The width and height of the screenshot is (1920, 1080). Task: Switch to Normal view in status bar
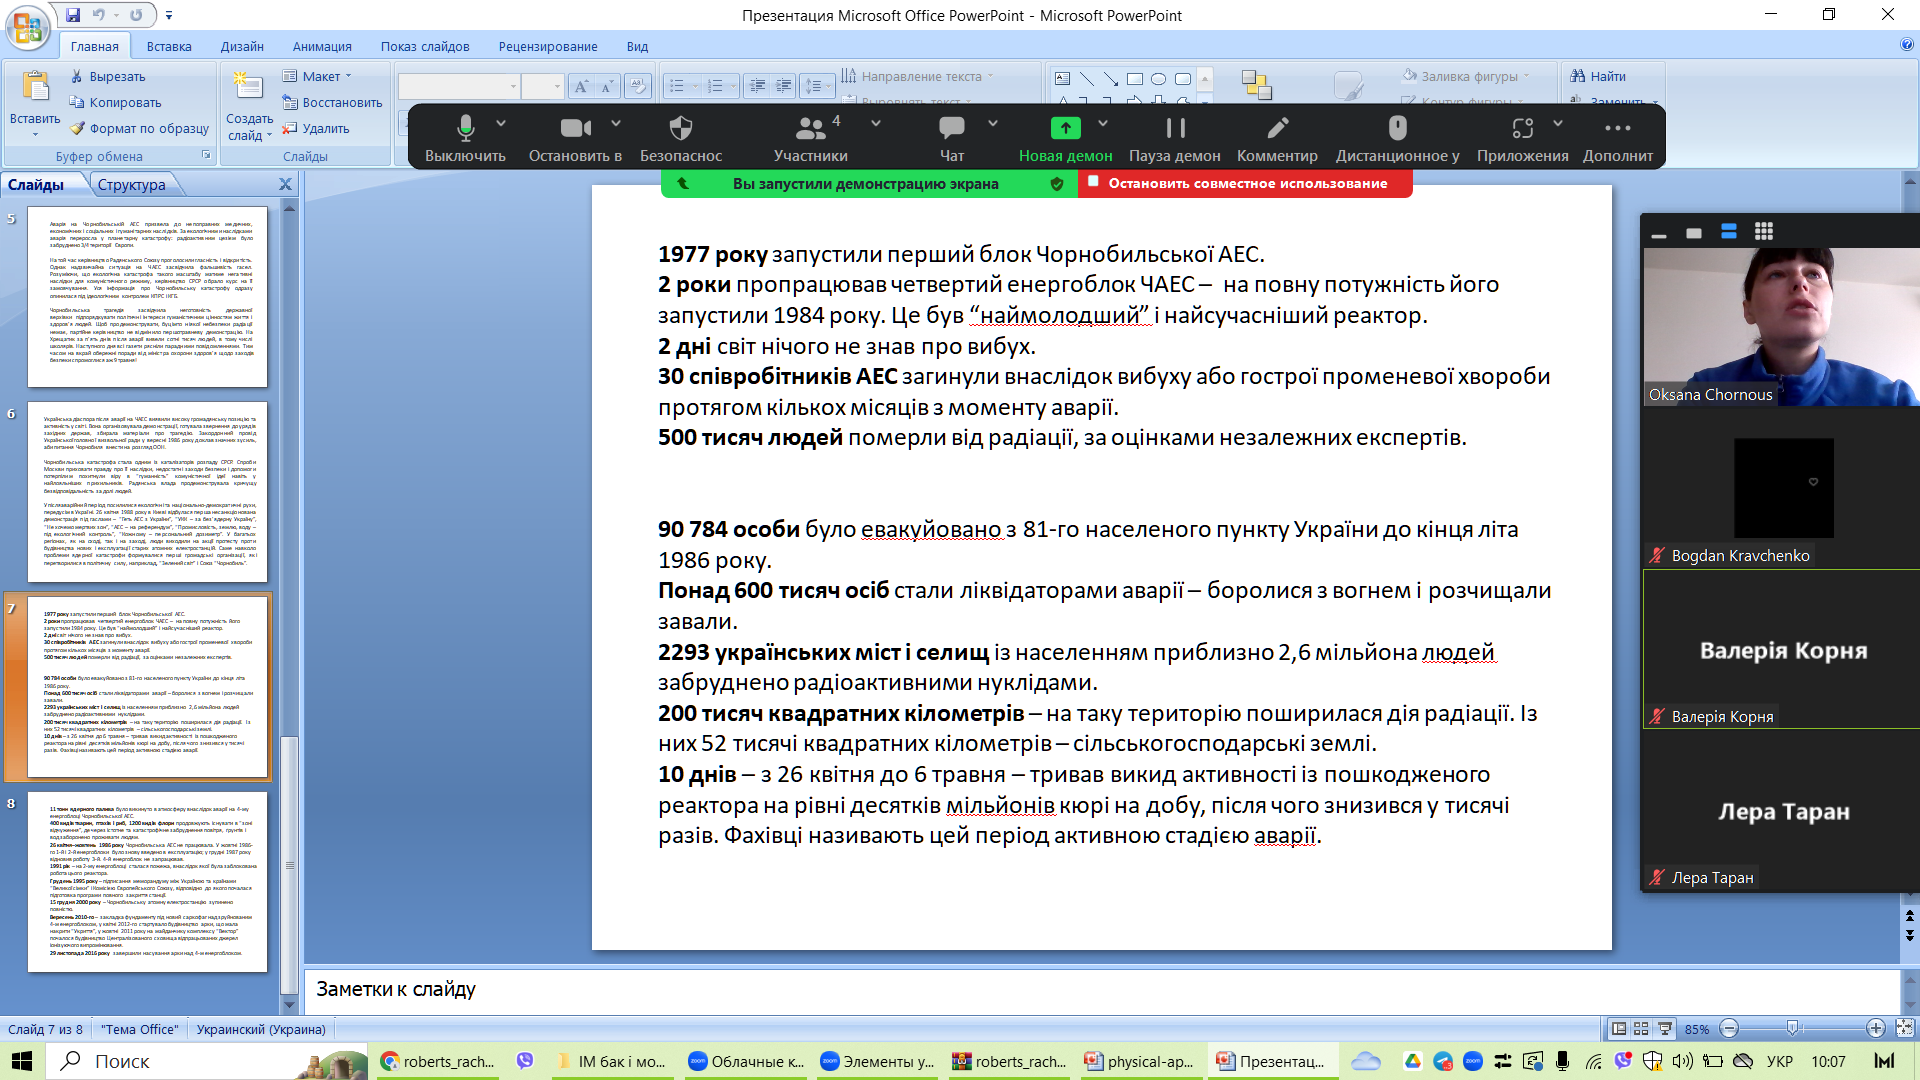pos(1619,1028)
